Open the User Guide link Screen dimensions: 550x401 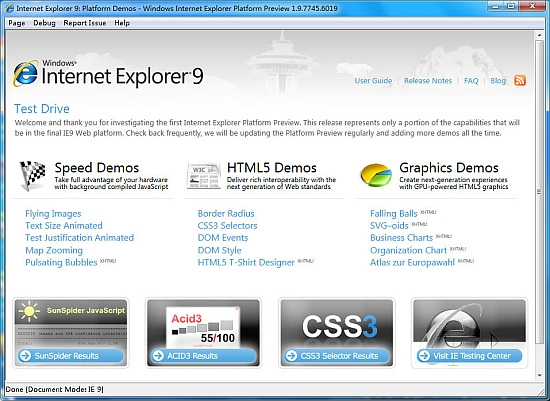373,81
